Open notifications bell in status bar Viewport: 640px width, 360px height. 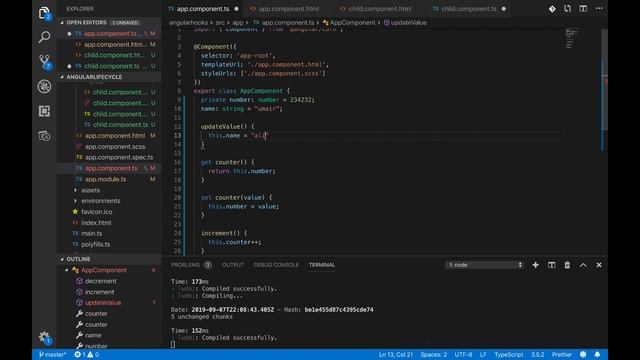597,355
